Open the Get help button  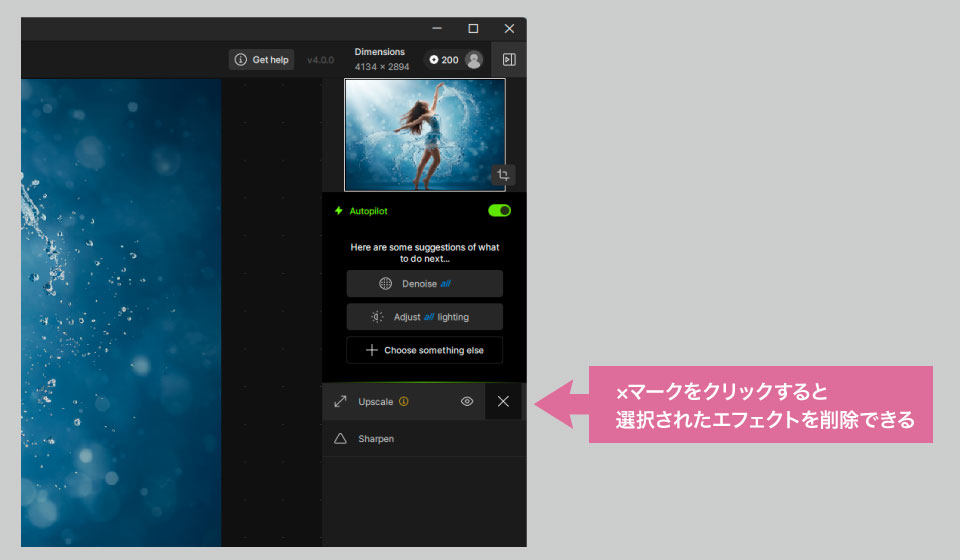(261, 59)
